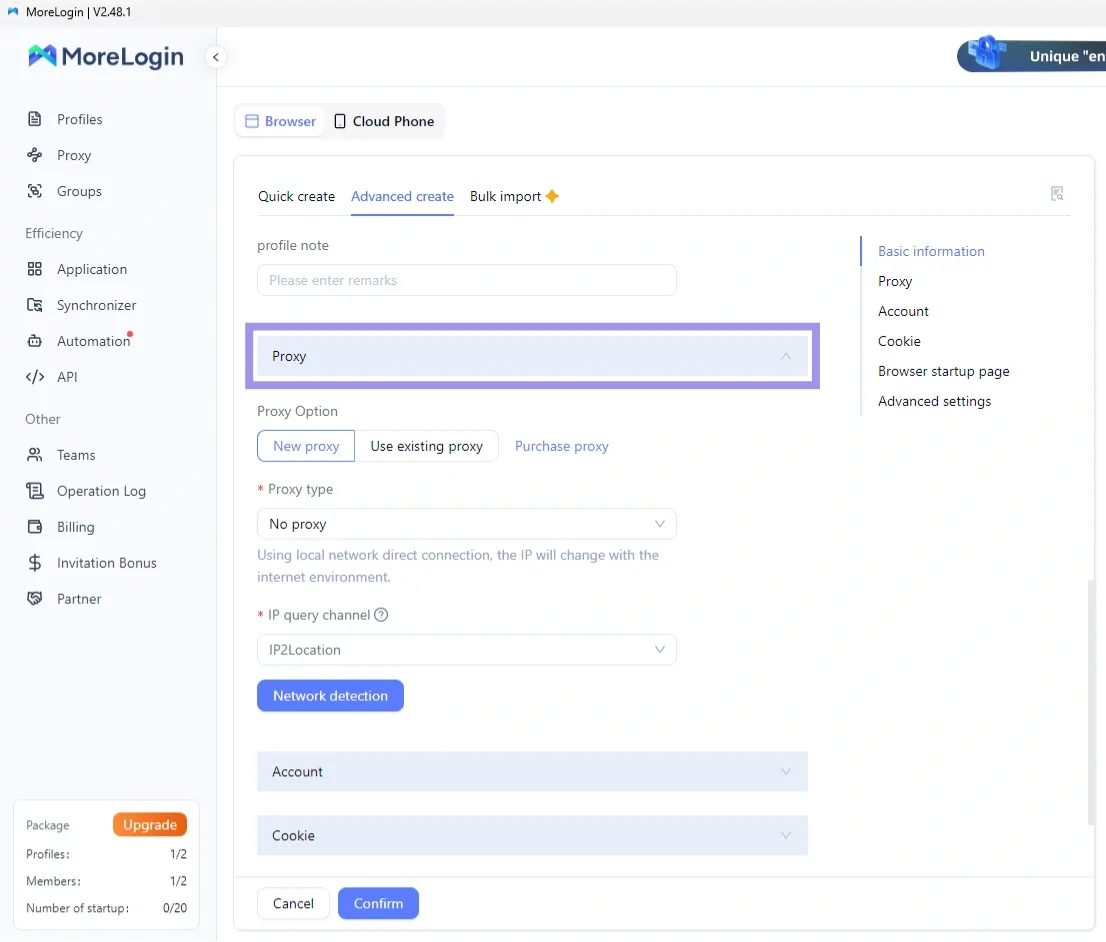
Task: Type remarks in the profile note field
Action: (466, 280)
